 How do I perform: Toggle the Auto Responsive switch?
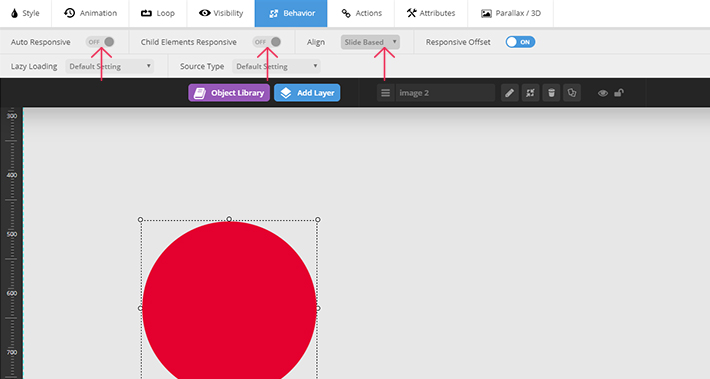click(x=100, y=42)
